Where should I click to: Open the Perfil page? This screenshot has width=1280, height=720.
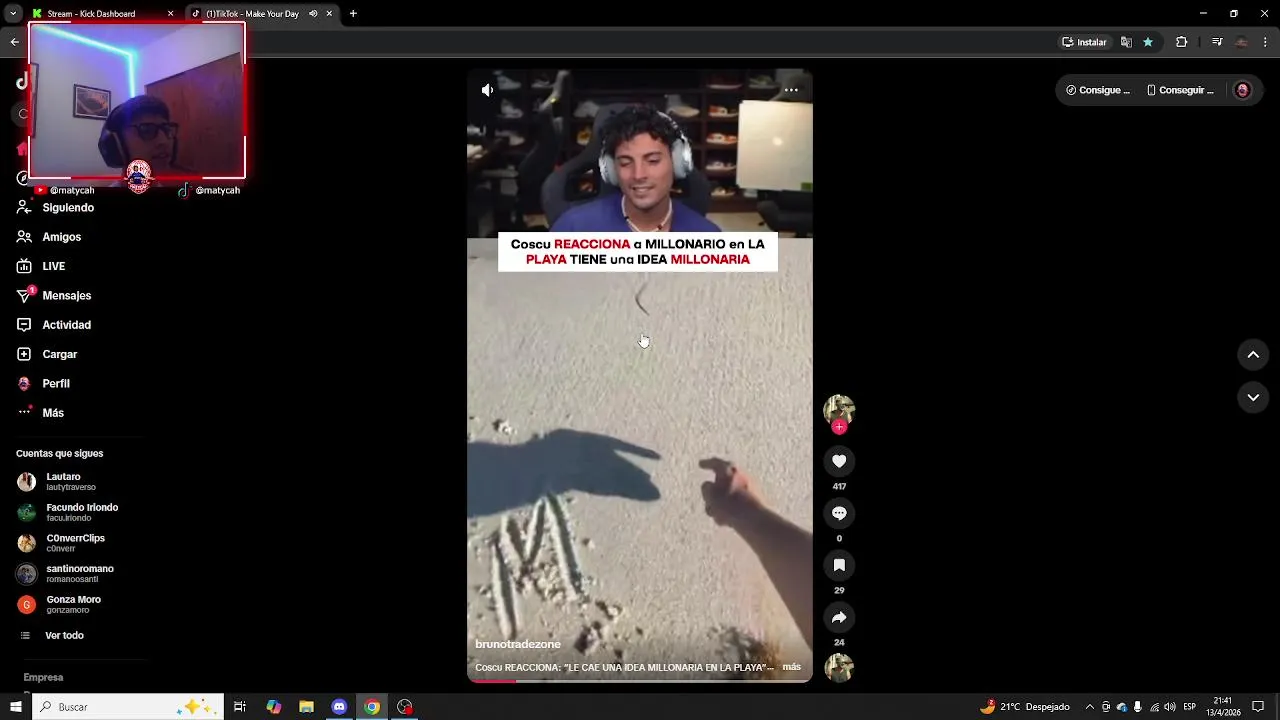[43, 384]
